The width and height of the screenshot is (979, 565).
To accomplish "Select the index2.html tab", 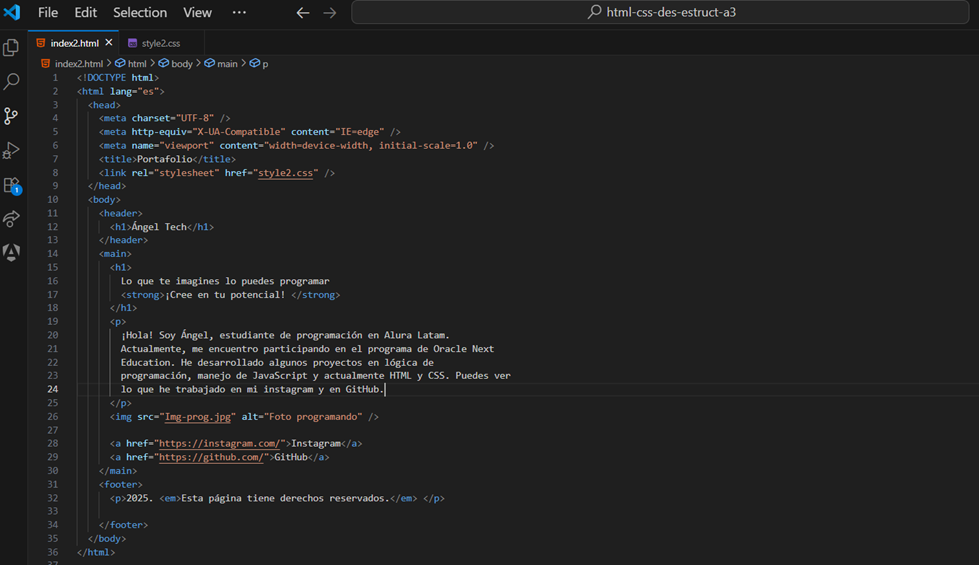I will (x=74, y=43).
